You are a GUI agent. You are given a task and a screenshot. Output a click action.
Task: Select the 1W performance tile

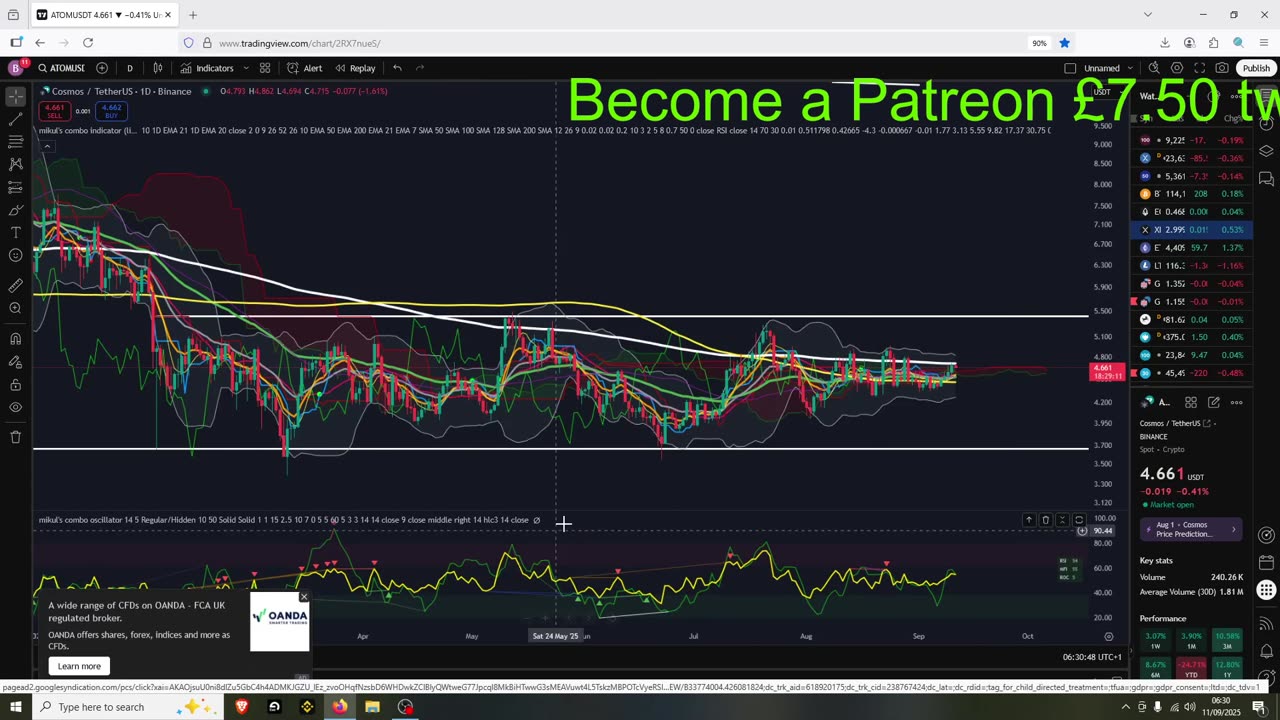[1155, 641]
